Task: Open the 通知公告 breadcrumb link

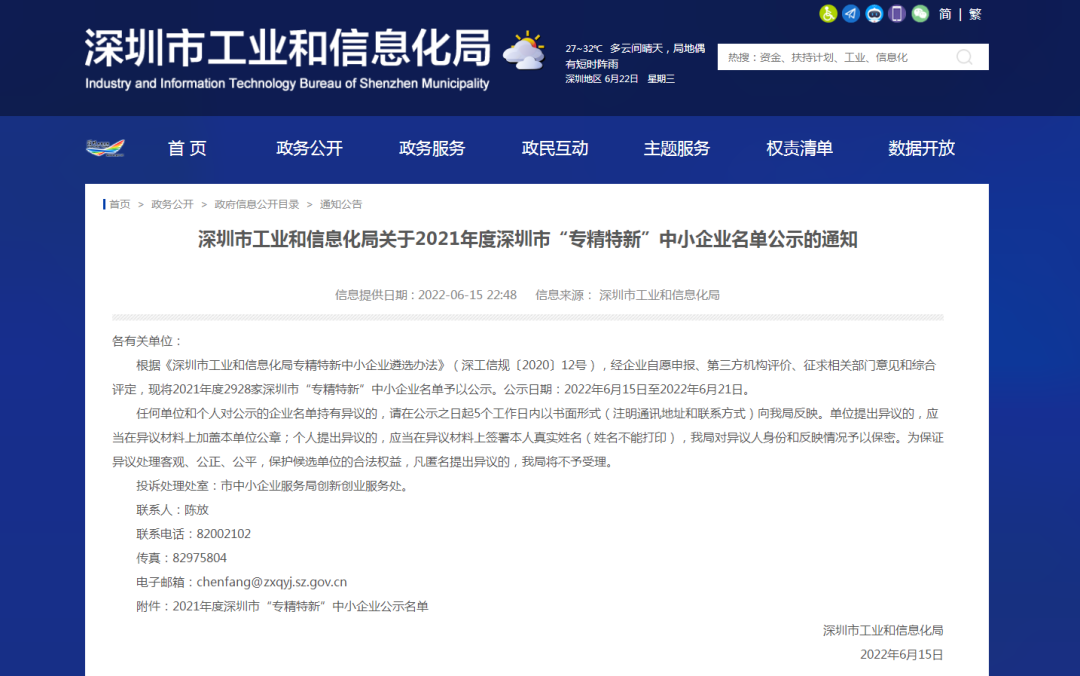Action: point(340,203)
